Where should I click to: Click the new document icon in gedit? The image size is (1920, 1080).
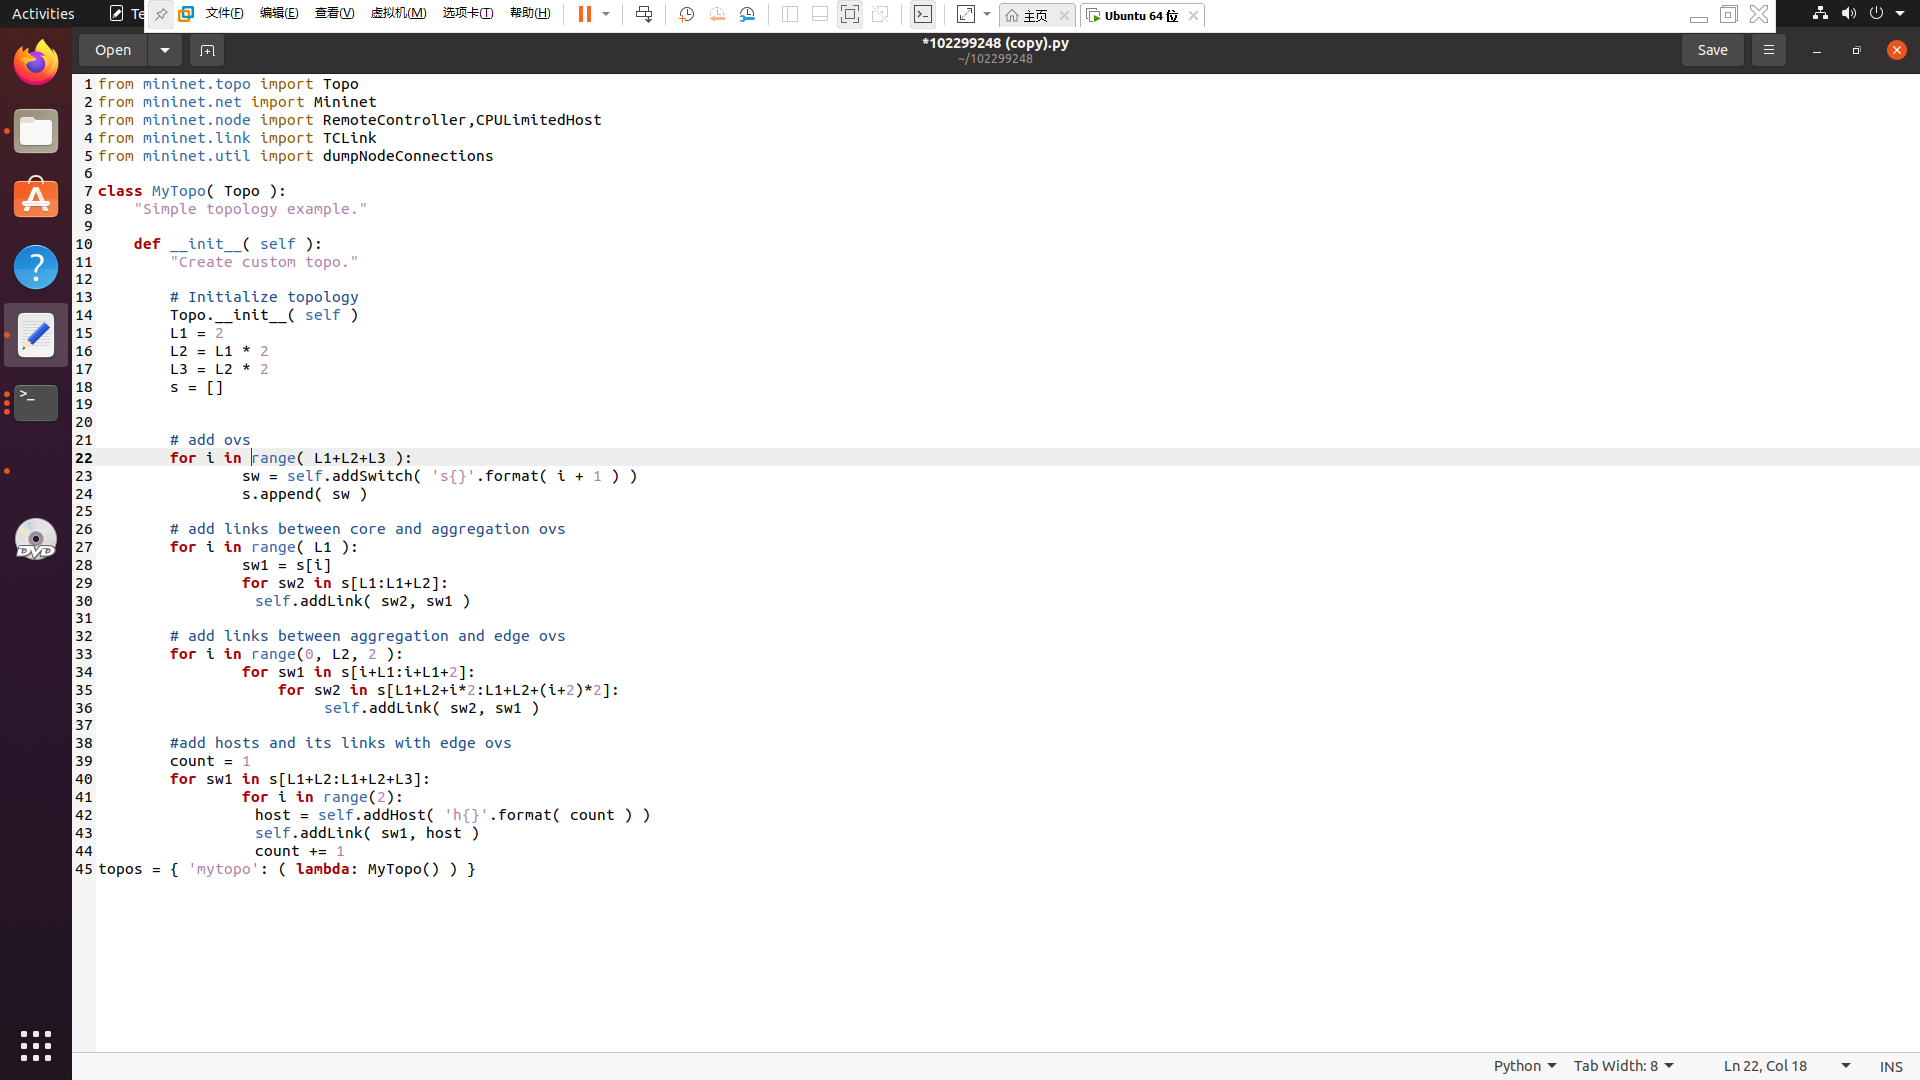click(x=207, y=50)
